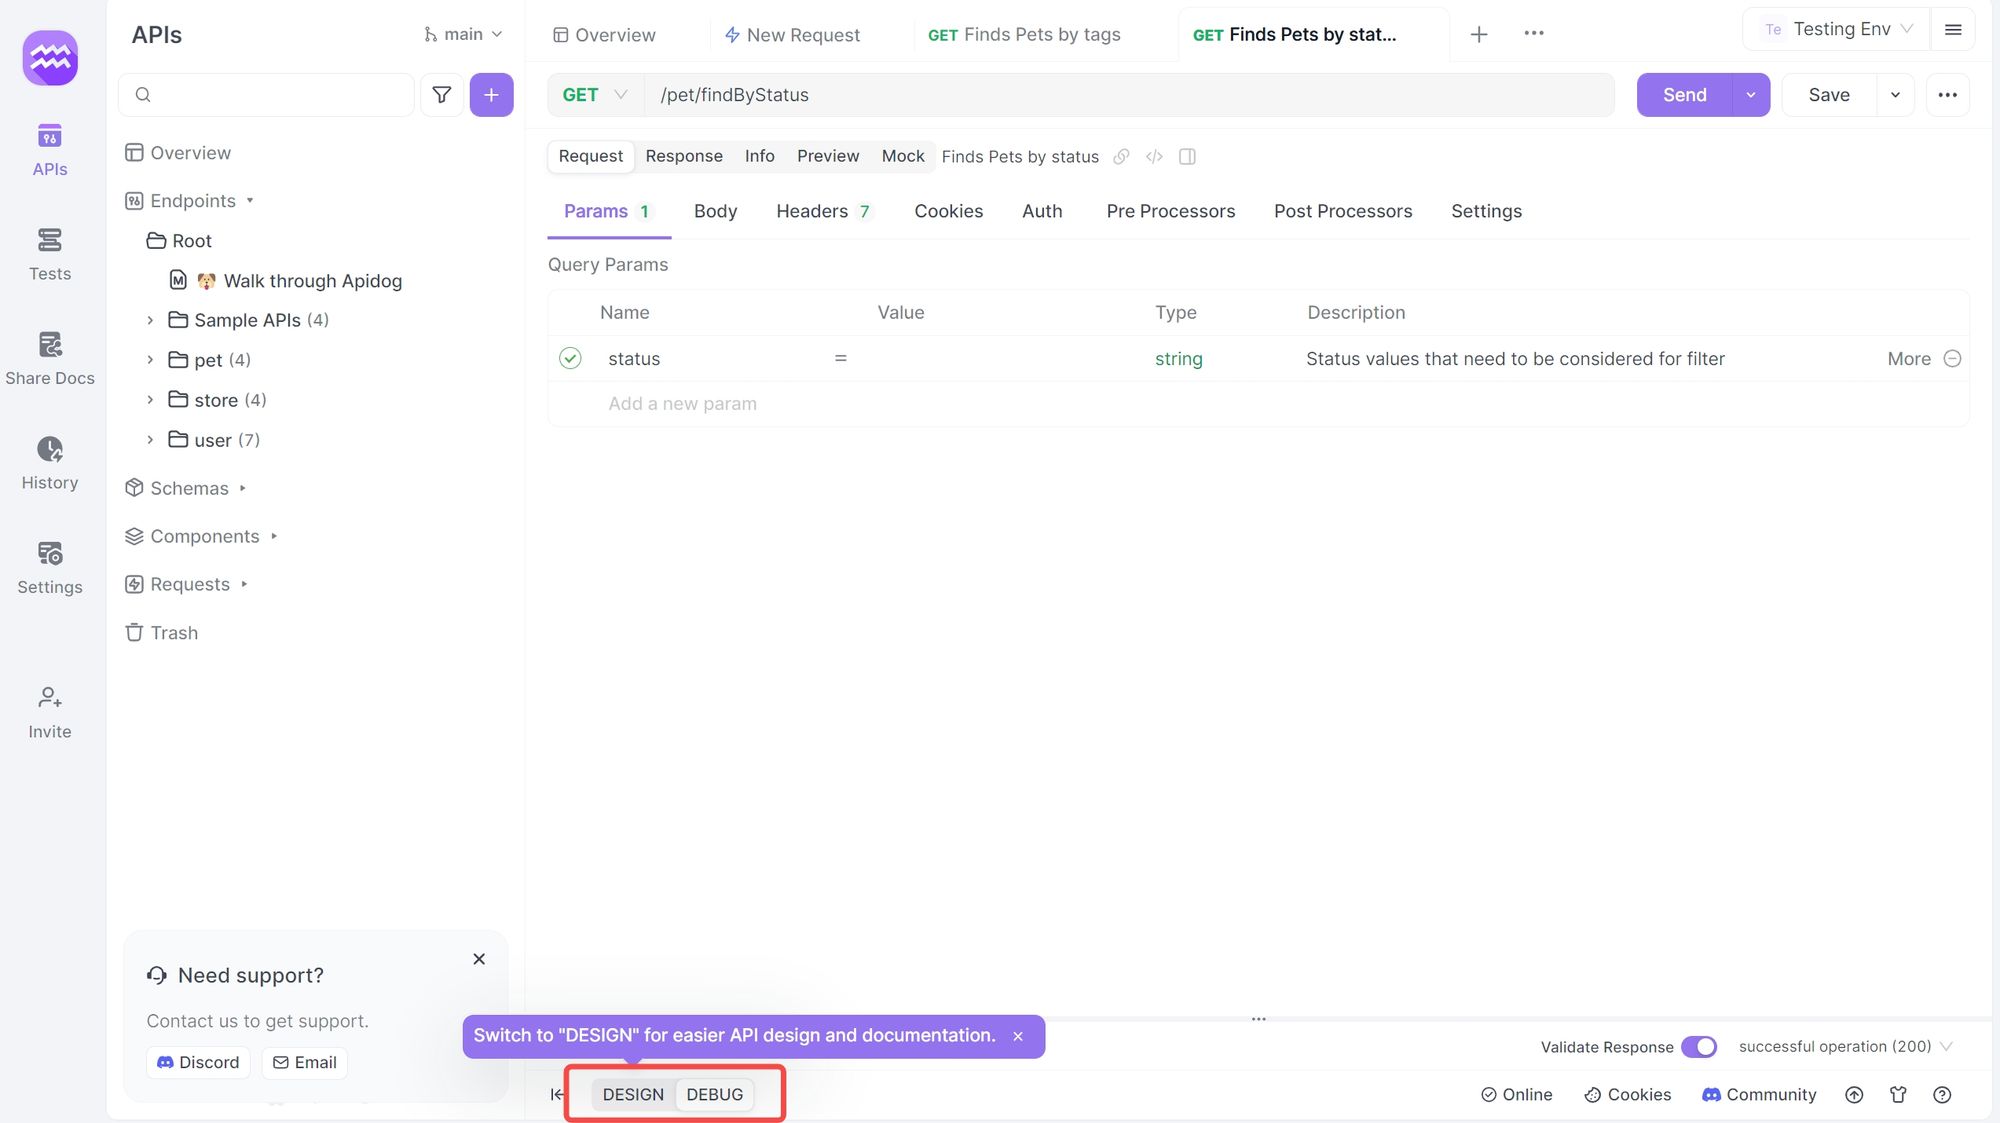This screenshot has width=2000, height=1123.
Task: Click the Send button
Action: click(x=1684, y=95)
